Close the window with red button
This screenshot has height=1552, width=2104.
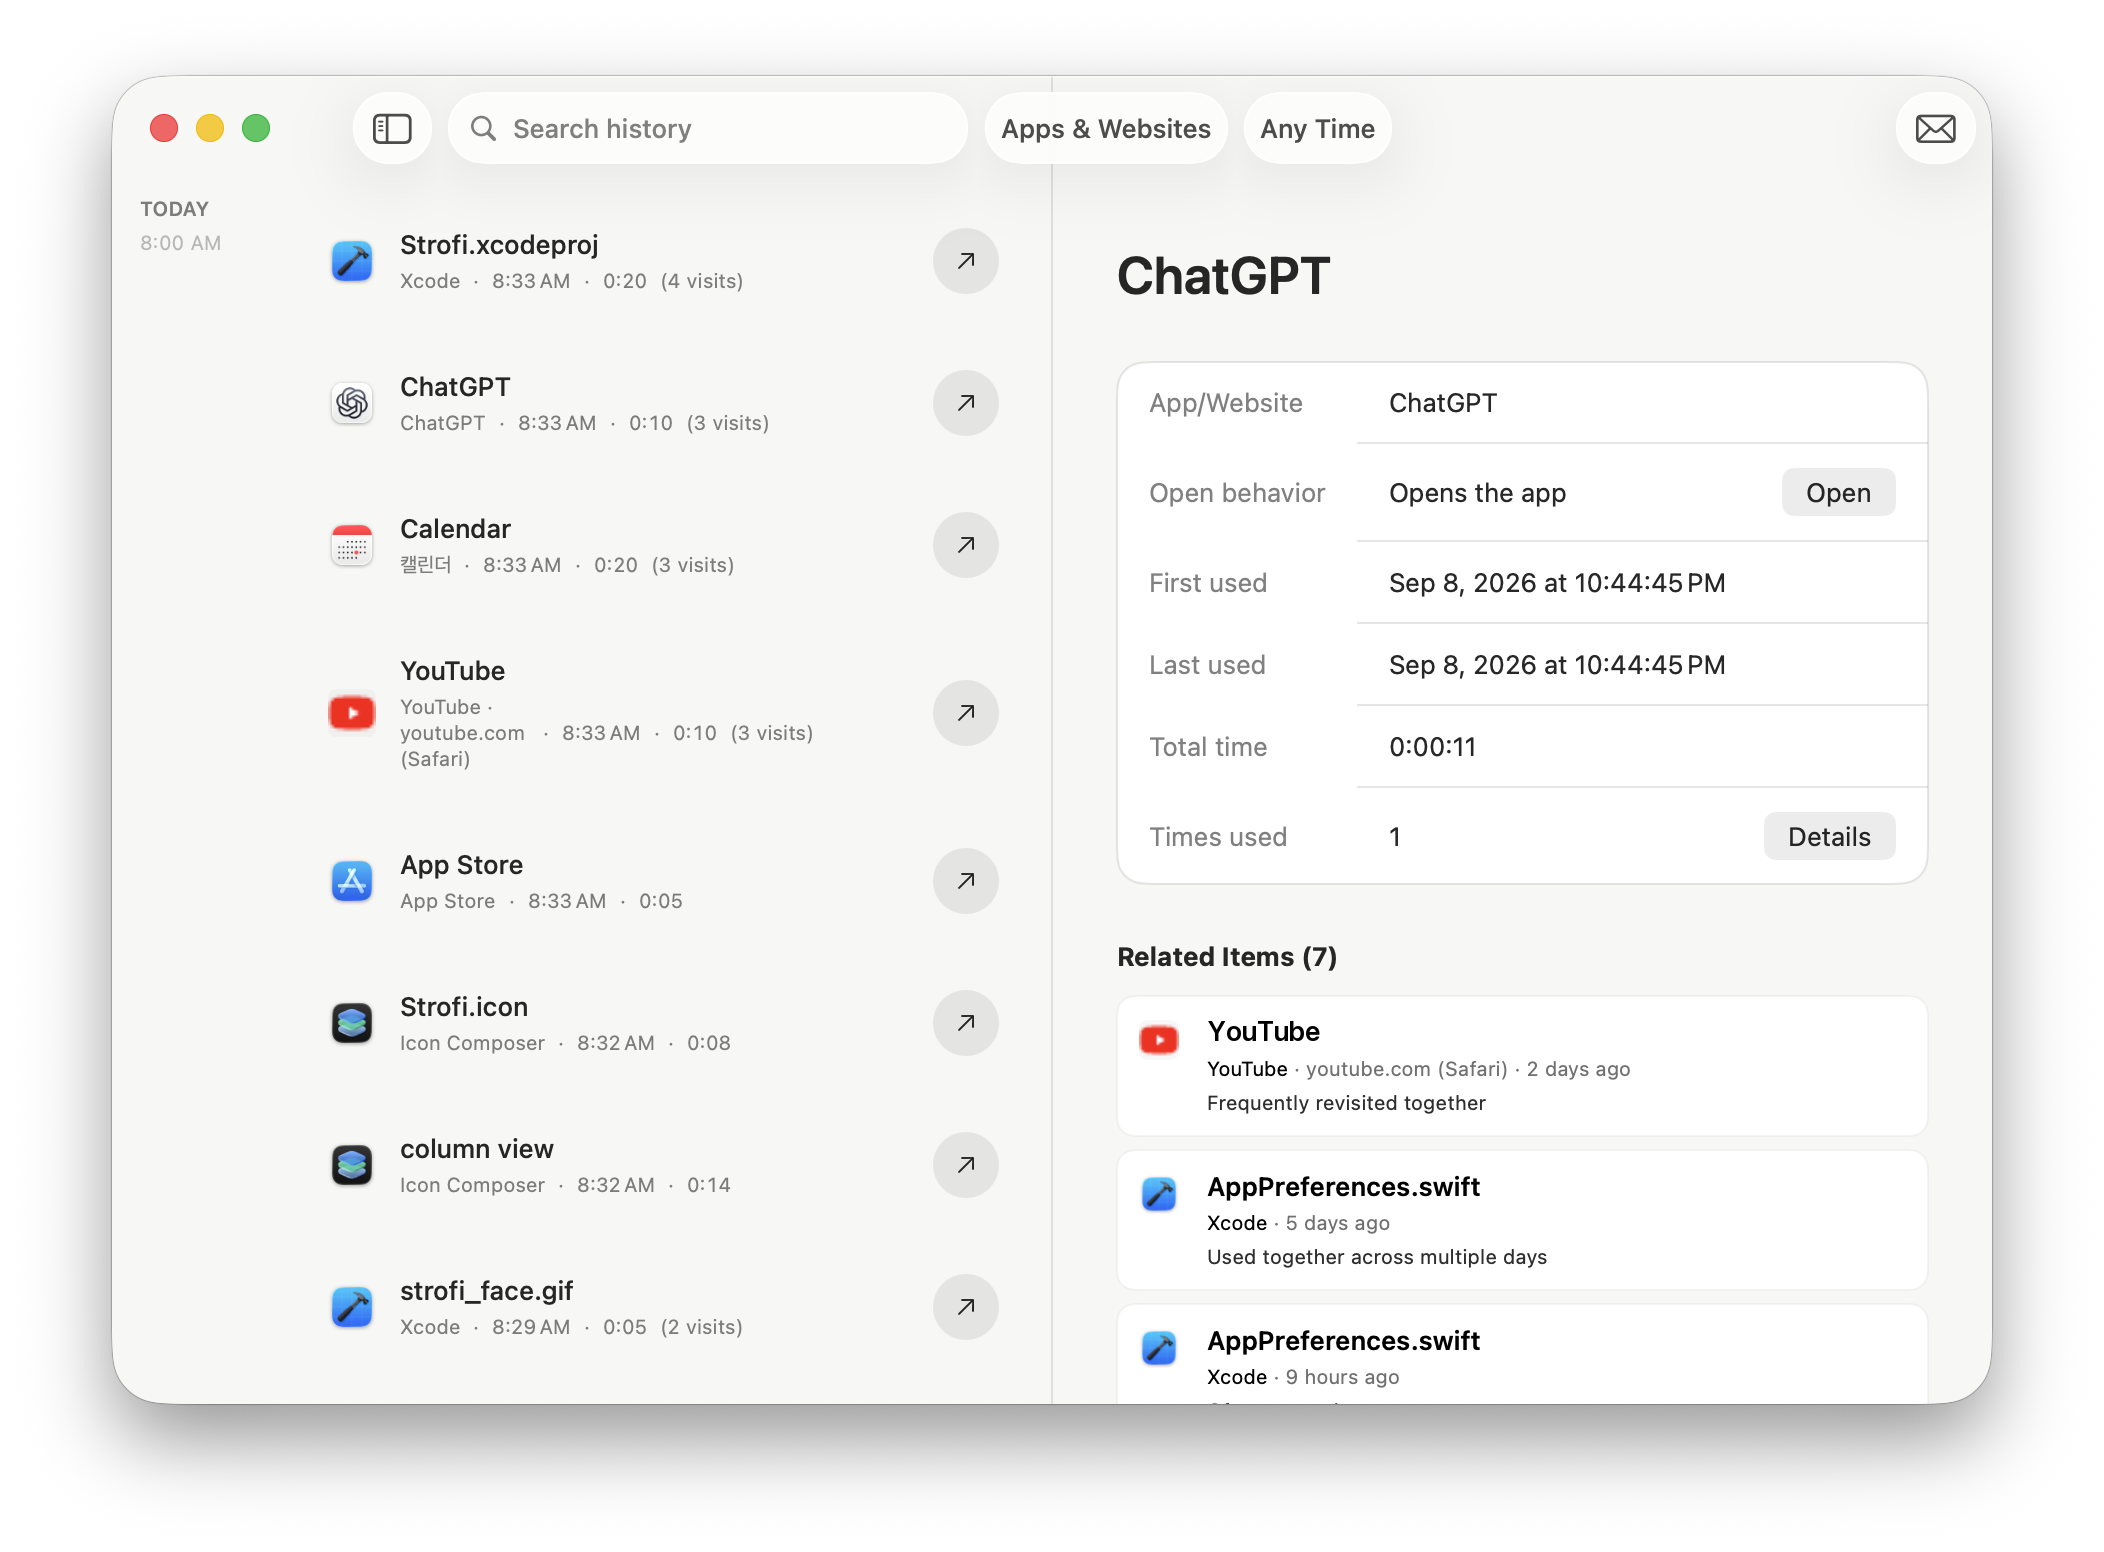coord(164,128)
